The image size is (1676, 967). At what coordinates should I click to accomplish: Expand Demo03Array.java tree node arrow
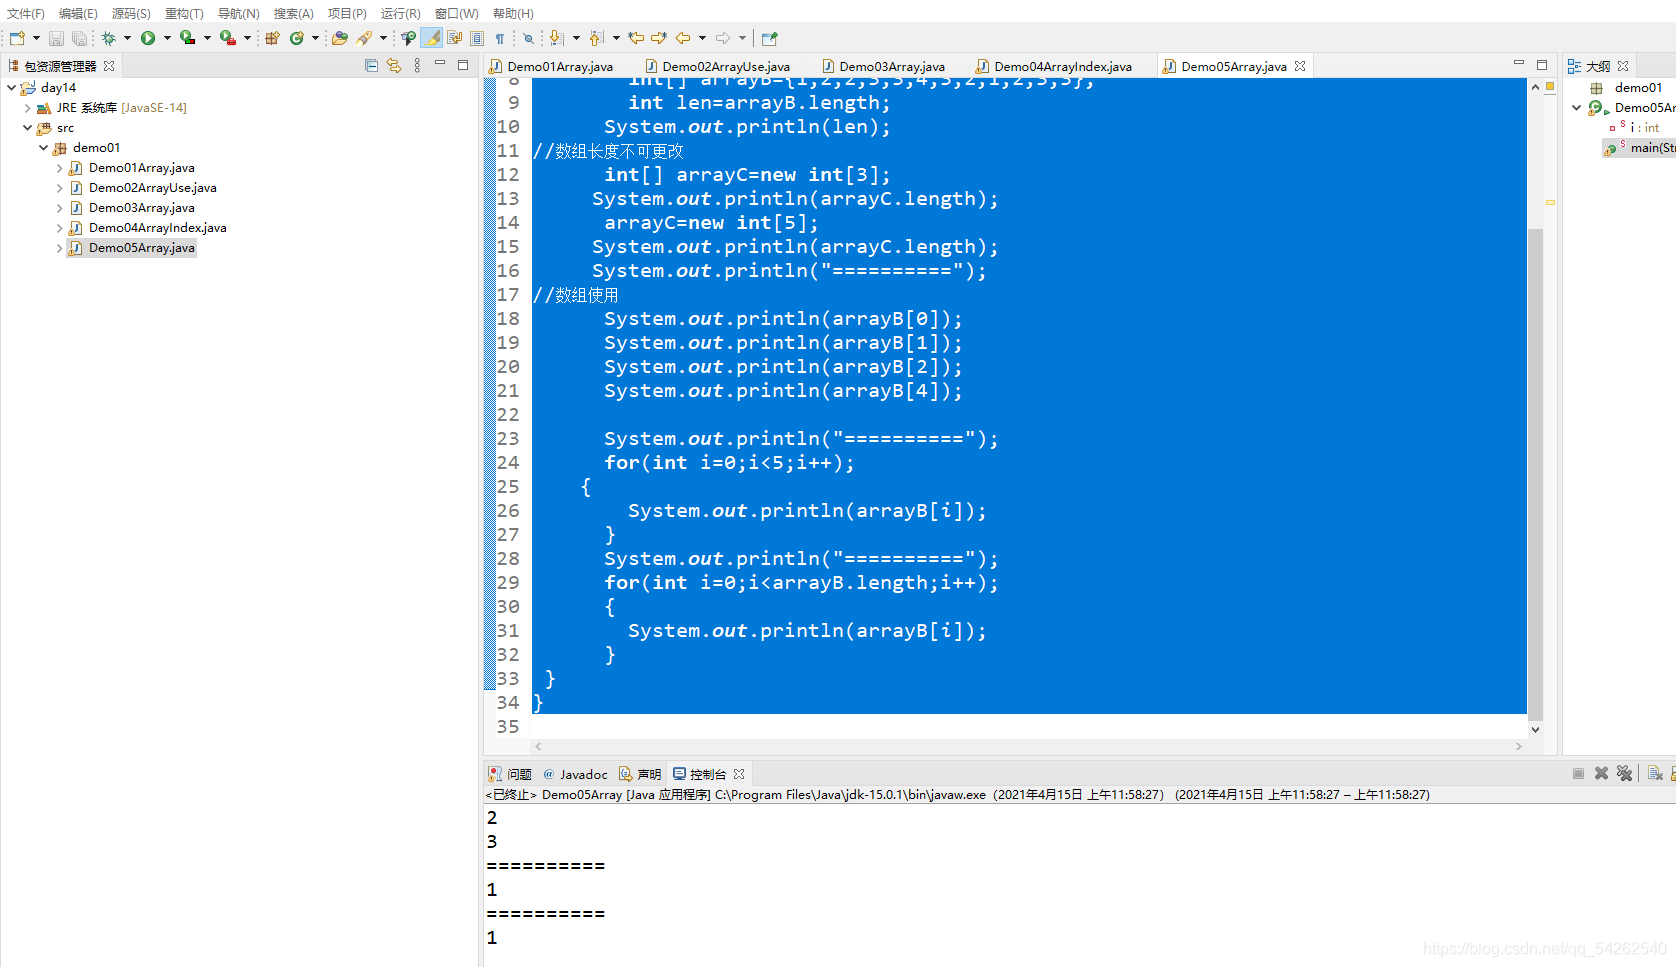click(x=59, y=208)
